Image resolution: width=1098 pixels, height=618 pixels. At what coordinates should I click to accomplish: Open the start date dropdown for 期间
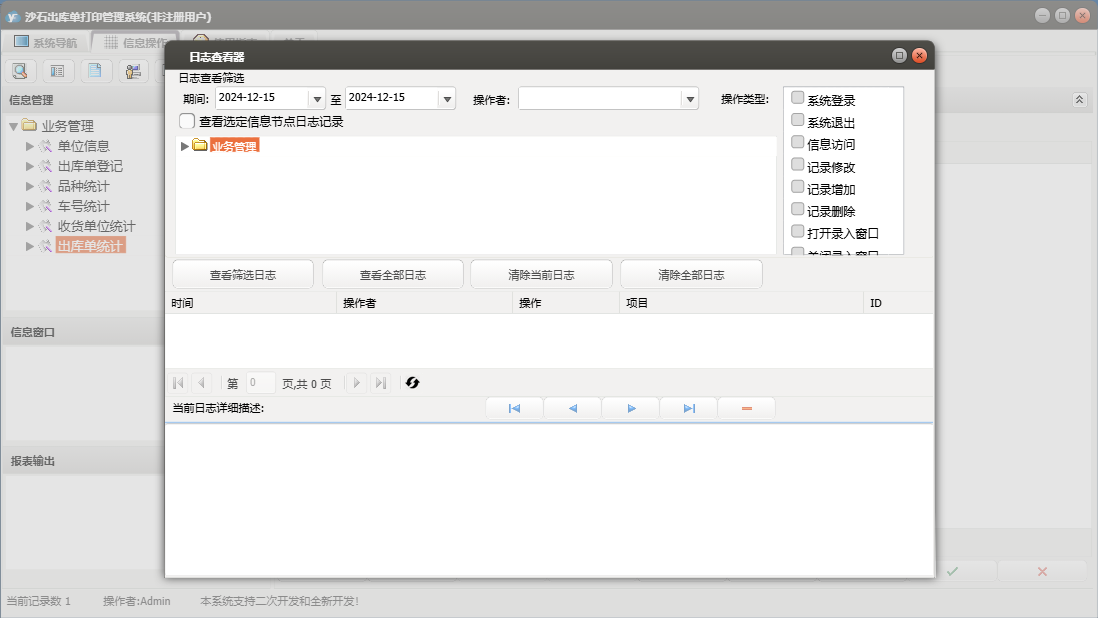click(x=318, y=99)
